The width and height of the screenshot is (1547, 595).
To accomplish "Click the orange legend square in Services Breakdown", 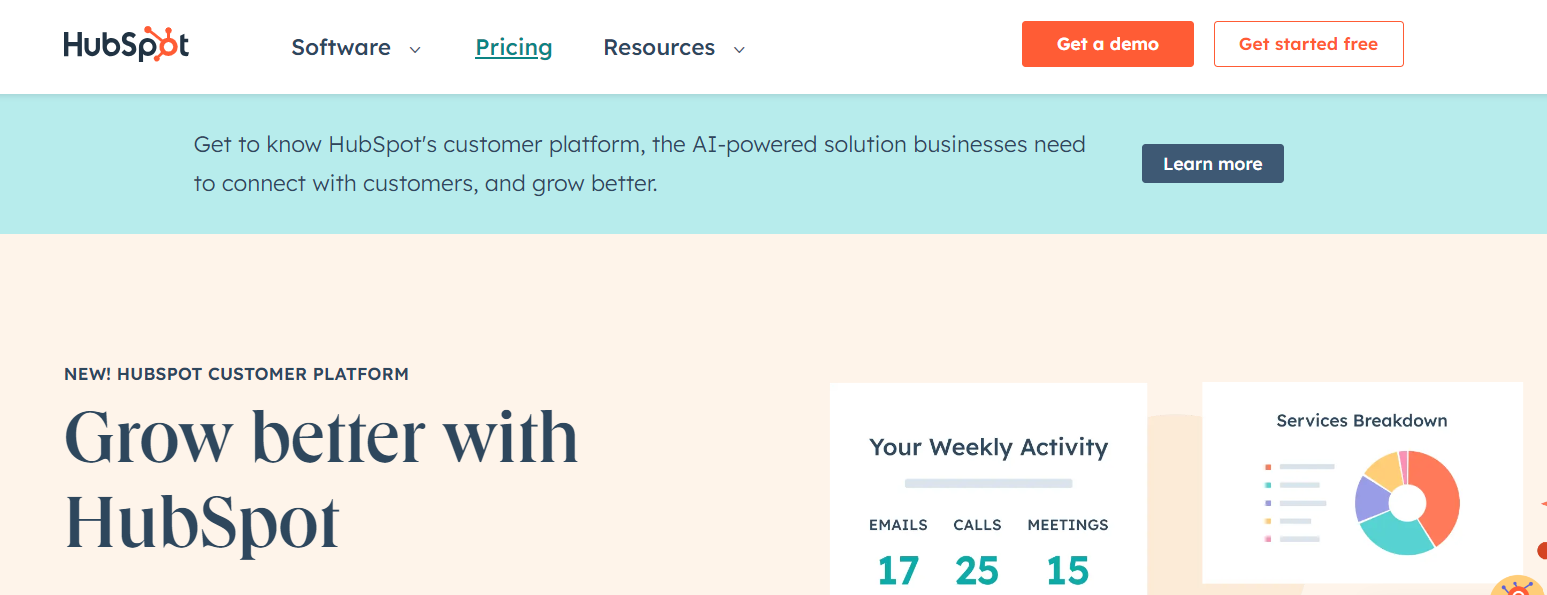I will (1268, 467).
